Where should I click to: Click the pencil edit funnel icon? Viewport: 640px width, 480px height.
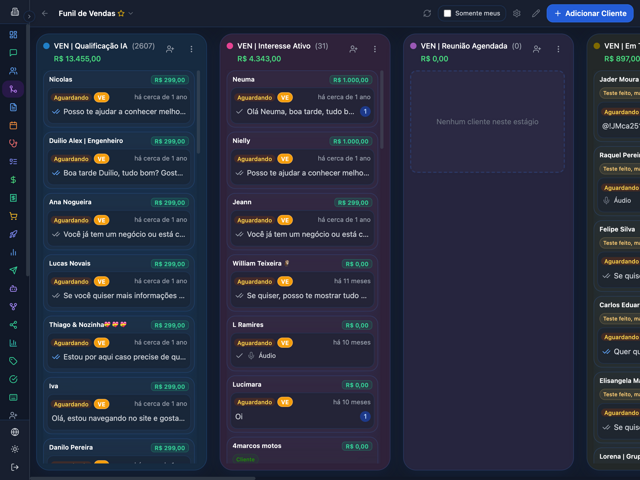(x=536, y=13)
